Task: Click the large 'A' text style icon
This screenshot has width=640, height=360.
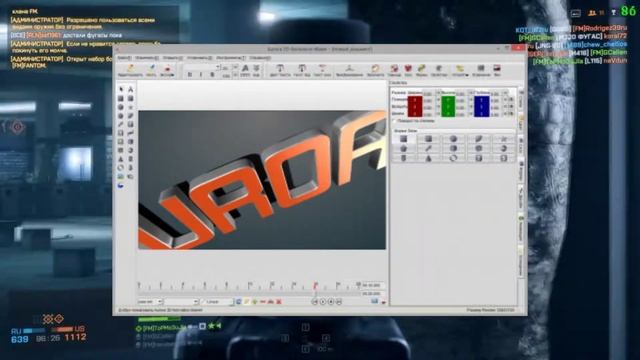Action: point(245,68)
